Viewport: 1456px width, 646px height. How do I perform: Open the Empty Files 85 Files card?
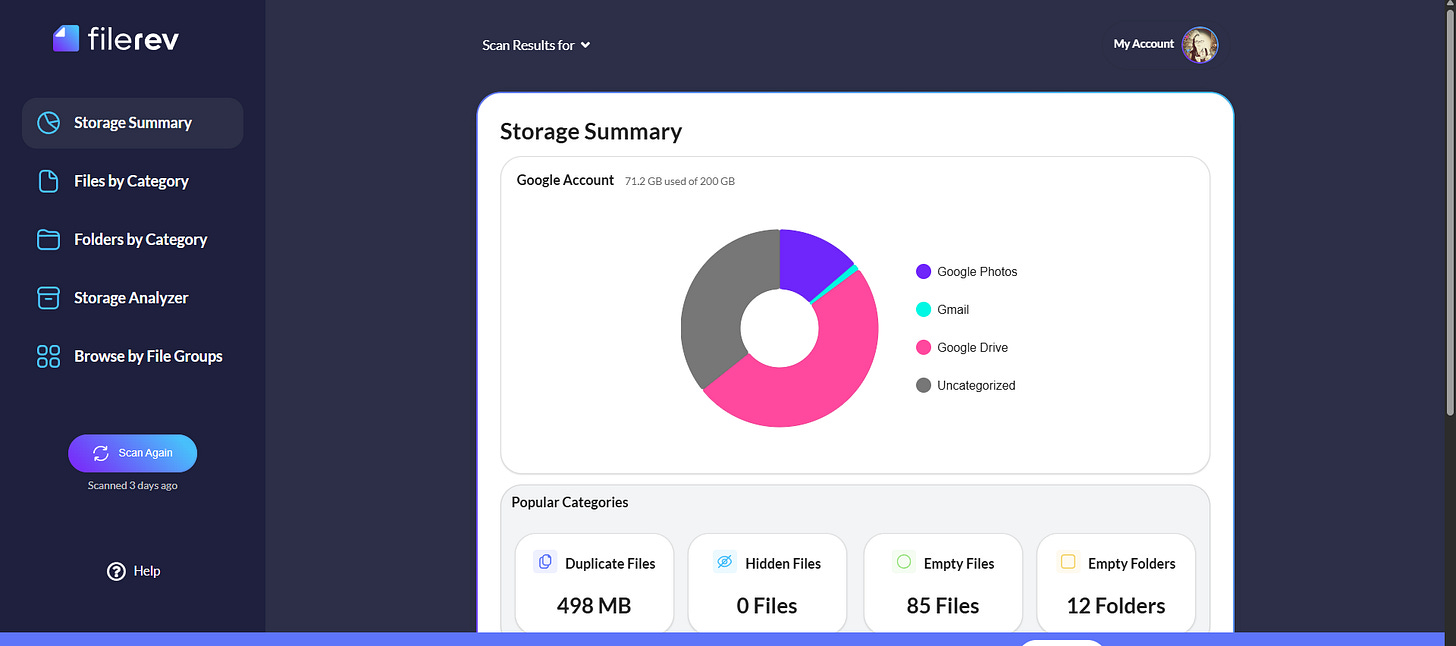click(x=943, y=584)
